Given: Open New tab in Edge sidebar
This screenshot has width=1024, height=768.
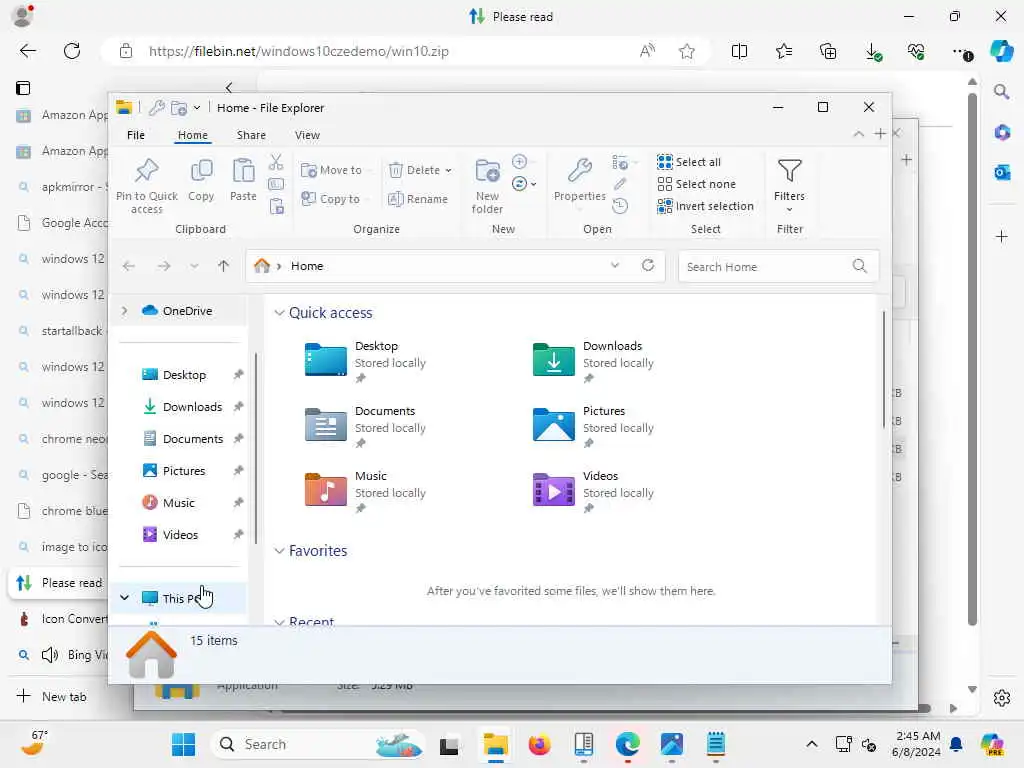Looking at the screenshot, I should tap(52, 696).
